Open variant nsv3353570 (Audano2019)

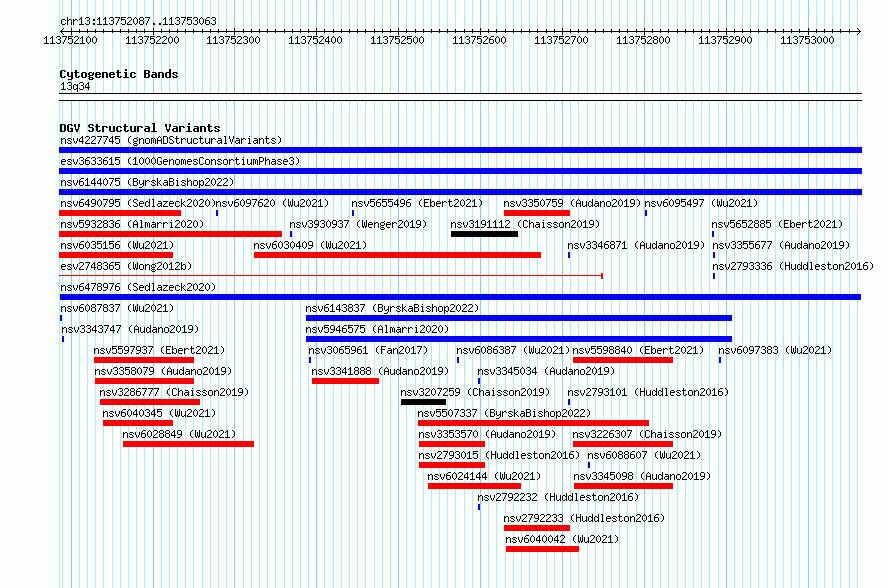click(487, 434)
